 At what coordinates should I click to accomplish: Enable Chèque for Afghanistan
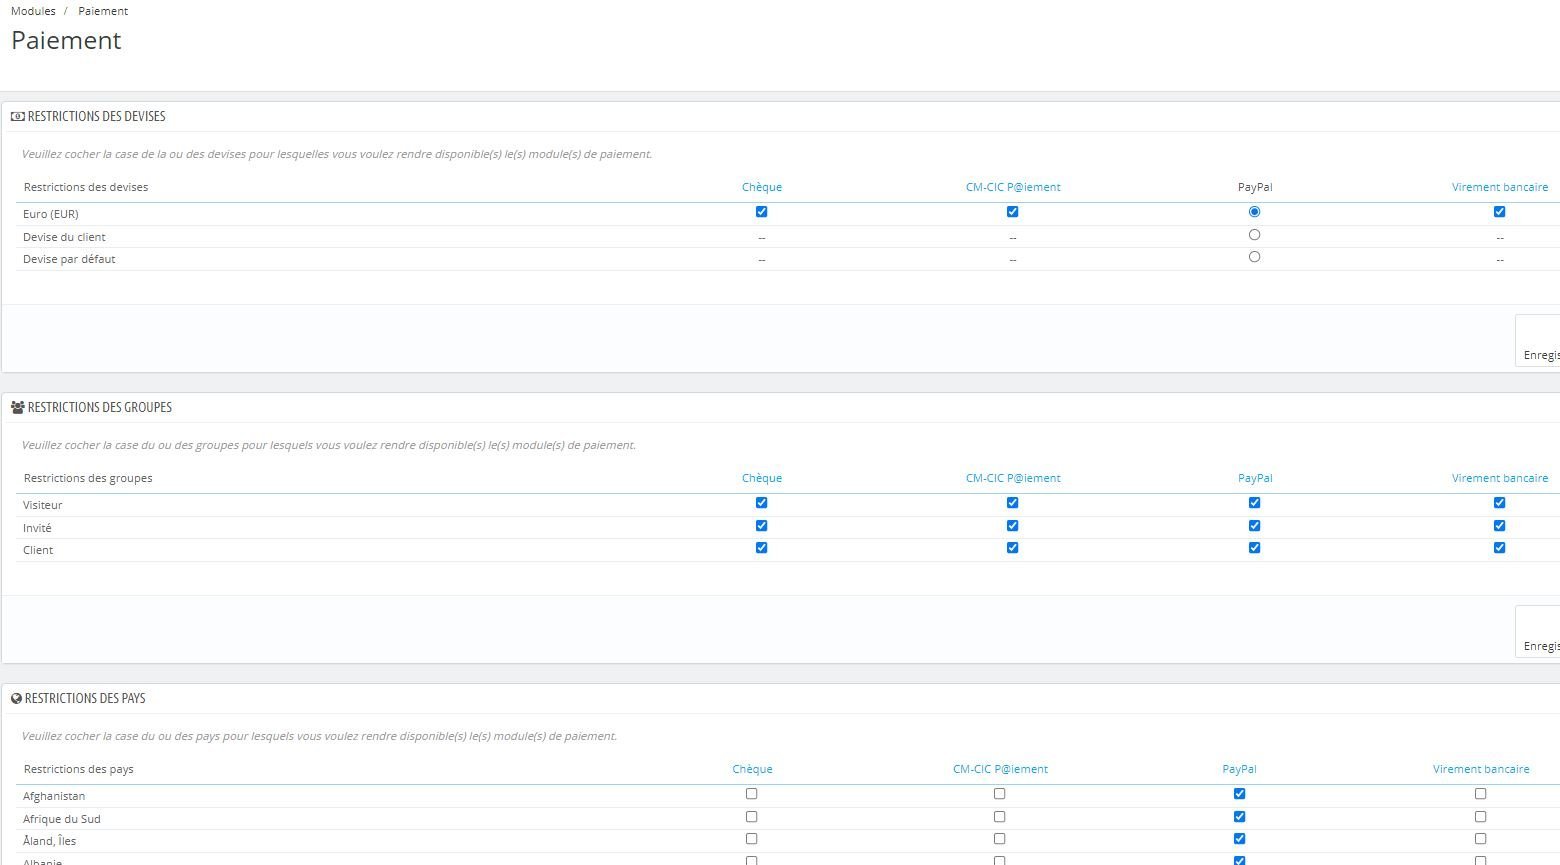[x=751, y=794]
